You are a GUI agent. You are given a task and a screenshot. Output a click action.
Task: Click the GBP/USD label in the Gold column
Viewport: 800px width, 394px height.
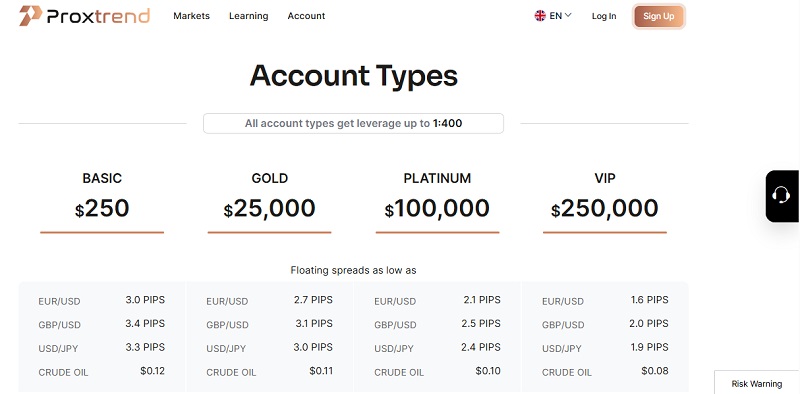(228, 325)
